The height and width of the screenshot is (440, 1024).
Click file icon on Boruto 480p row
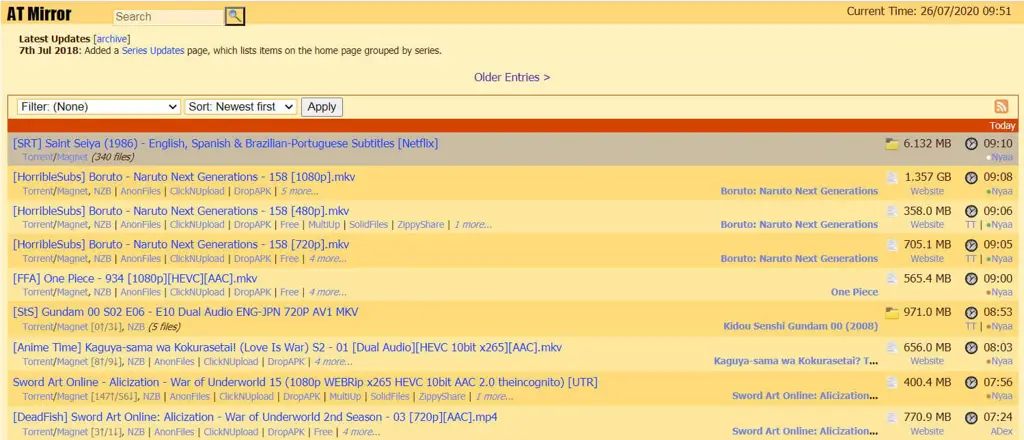pos(892,211)
